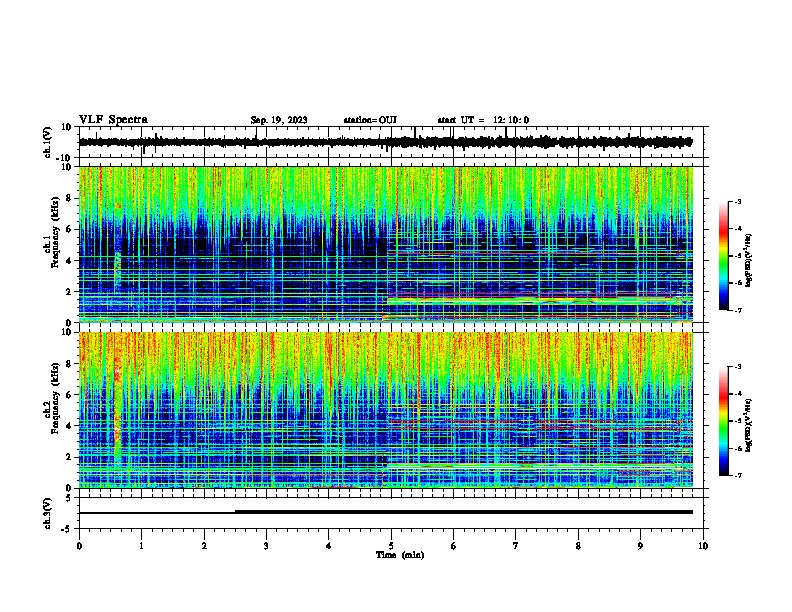
Task: Click the "-7" value on ch.1 color bar
Action: click(737, 310)
